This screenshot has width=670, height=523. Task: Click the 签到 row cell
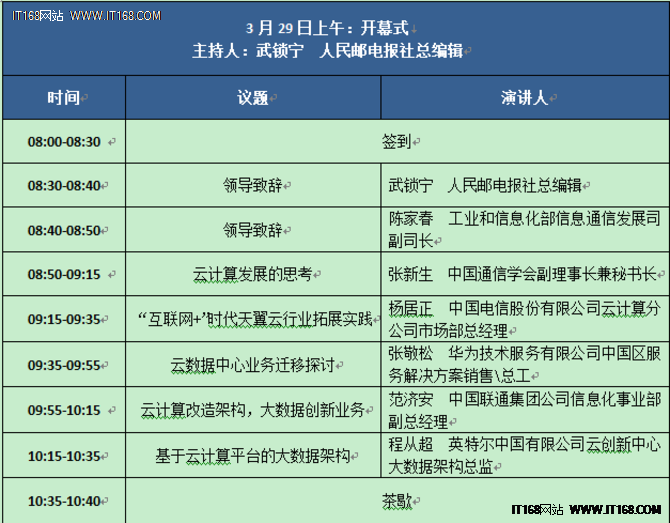(x=396, y=142)
